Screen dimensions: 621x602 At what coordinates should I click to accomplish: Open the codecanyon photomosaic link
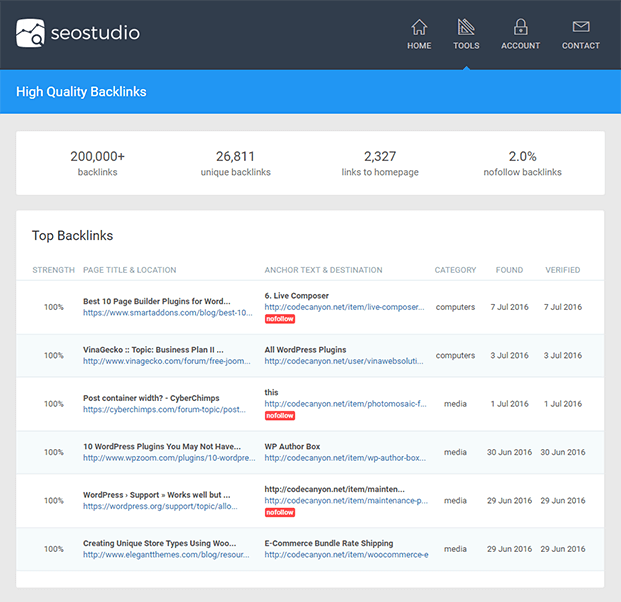(x=345, y=404)
